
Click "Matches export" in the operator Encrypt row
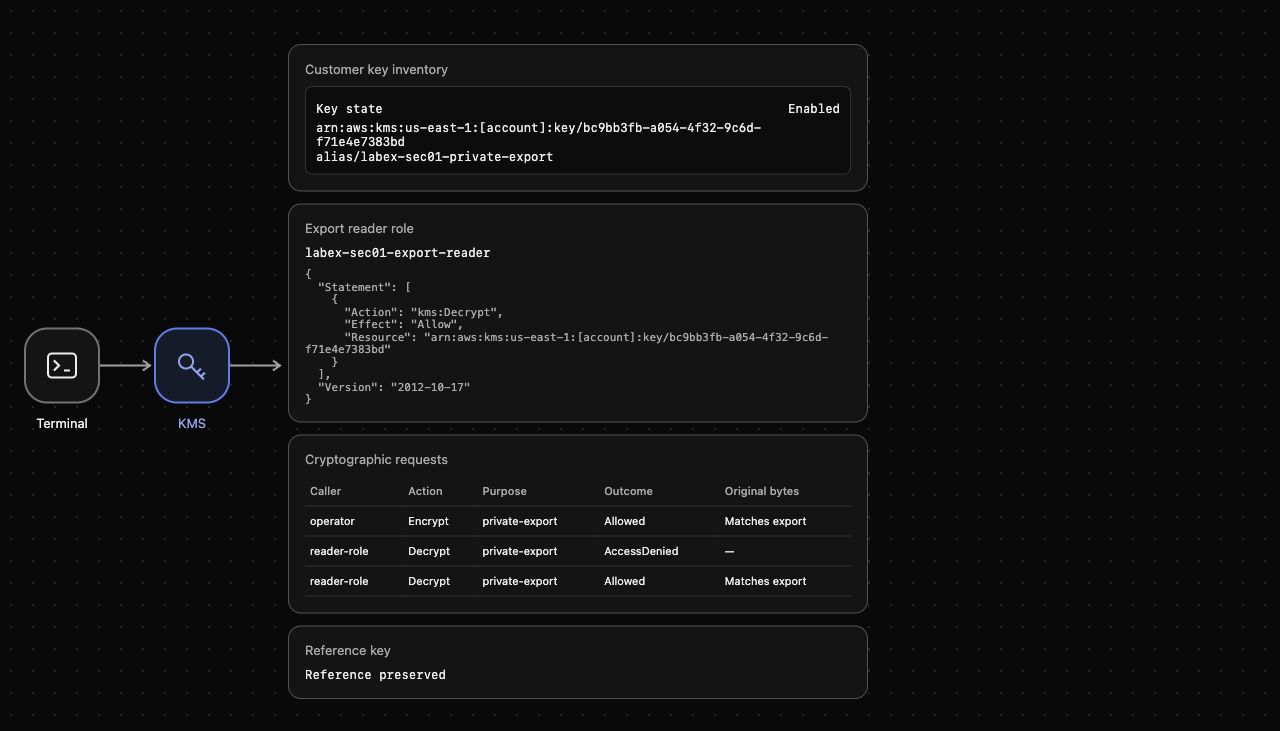765,522
